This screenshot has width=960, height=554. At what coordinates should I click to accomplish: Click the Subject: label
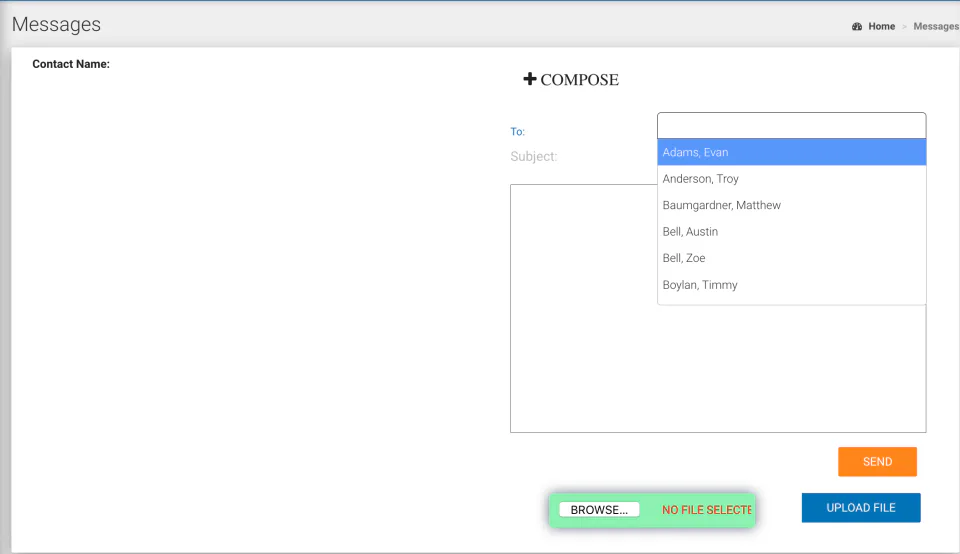coord(534,156)
